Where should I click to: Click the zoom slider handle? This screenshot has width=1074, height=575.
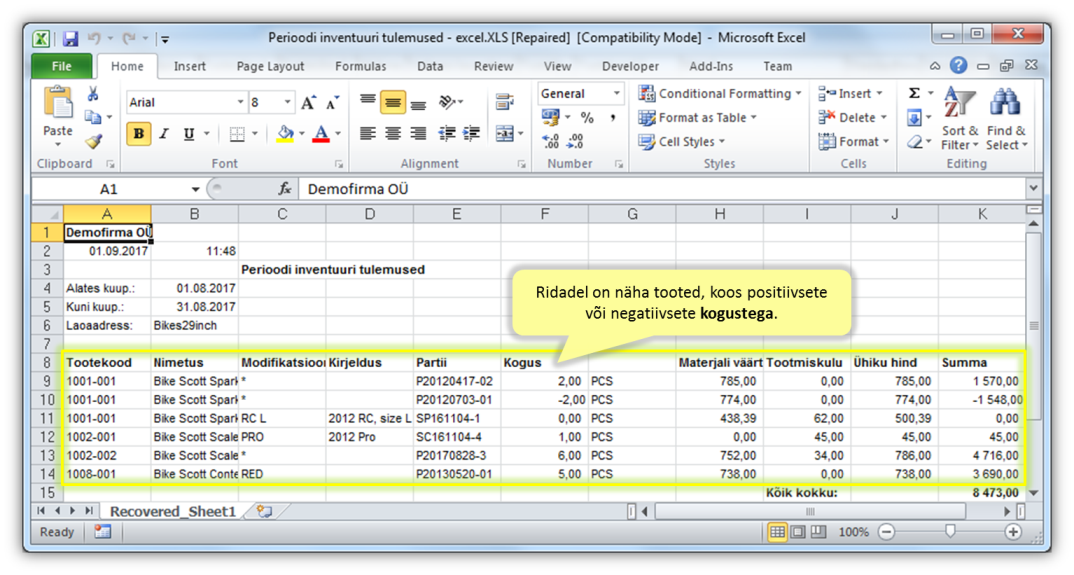coord(950,531)
